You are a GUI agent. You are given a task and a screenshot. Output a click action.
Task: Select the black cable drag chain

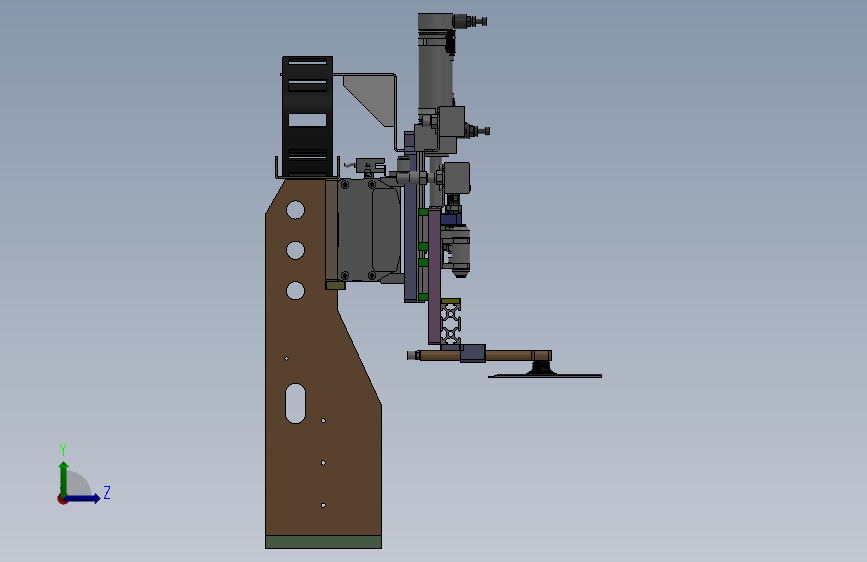pyautogui.click(x=307, y=117)
